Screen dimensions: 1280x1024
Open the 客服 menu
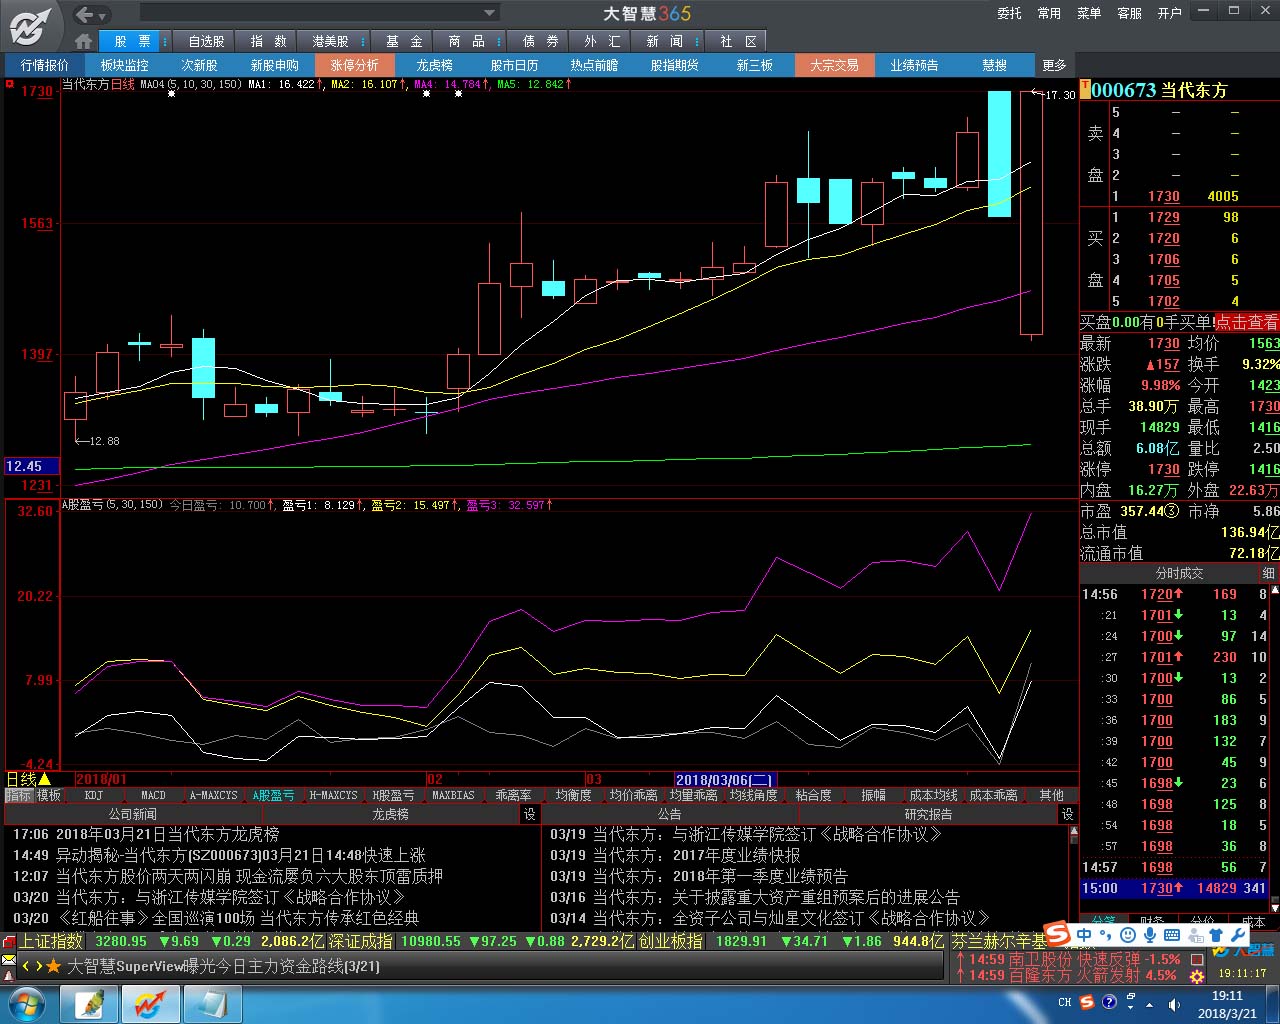tap(1129, 13)
